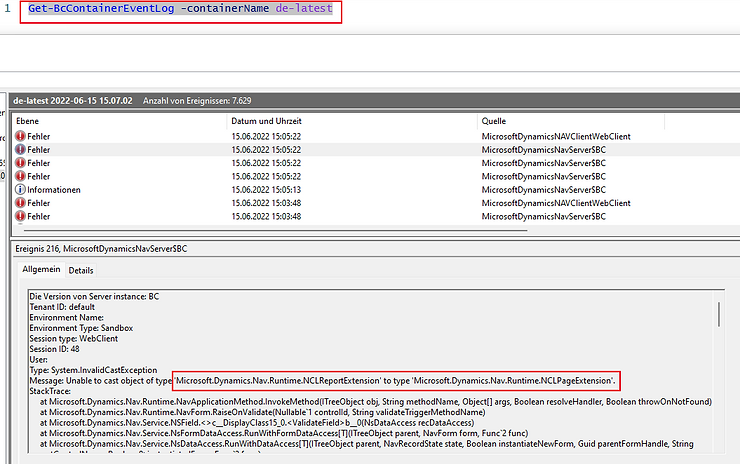Switch to the Allgemein tab
The height and width of the screenshot is (464, 740).
coord(42,270)
